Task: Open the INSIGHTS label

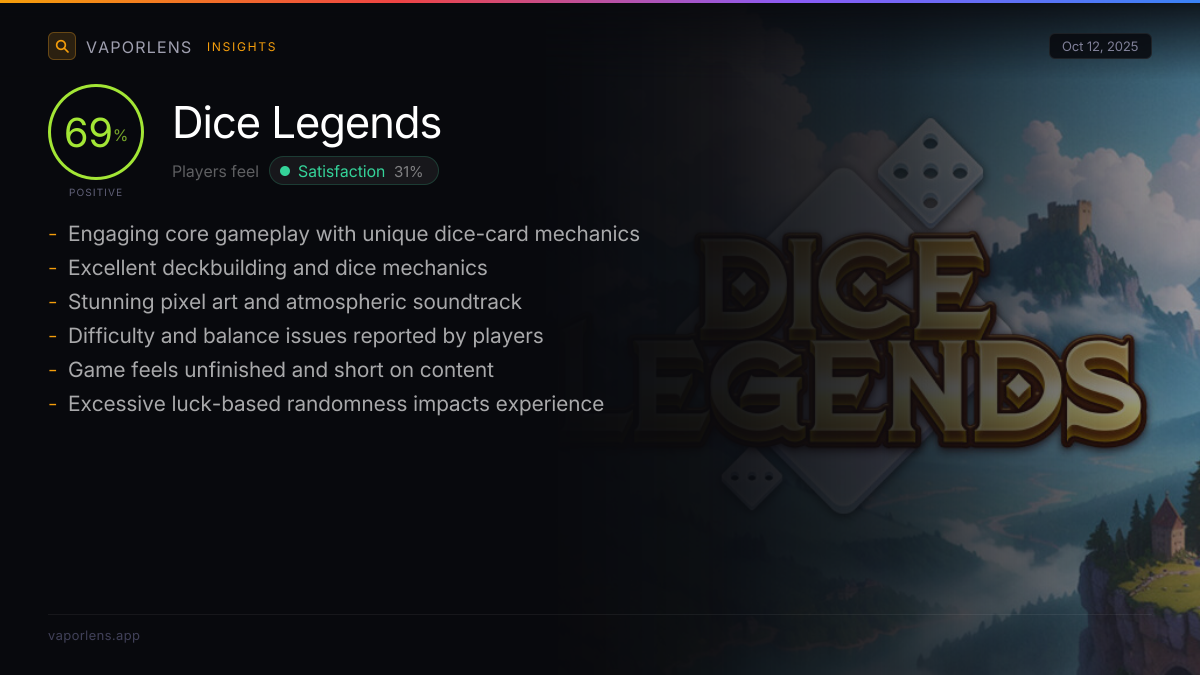Action: pos(241,47)
